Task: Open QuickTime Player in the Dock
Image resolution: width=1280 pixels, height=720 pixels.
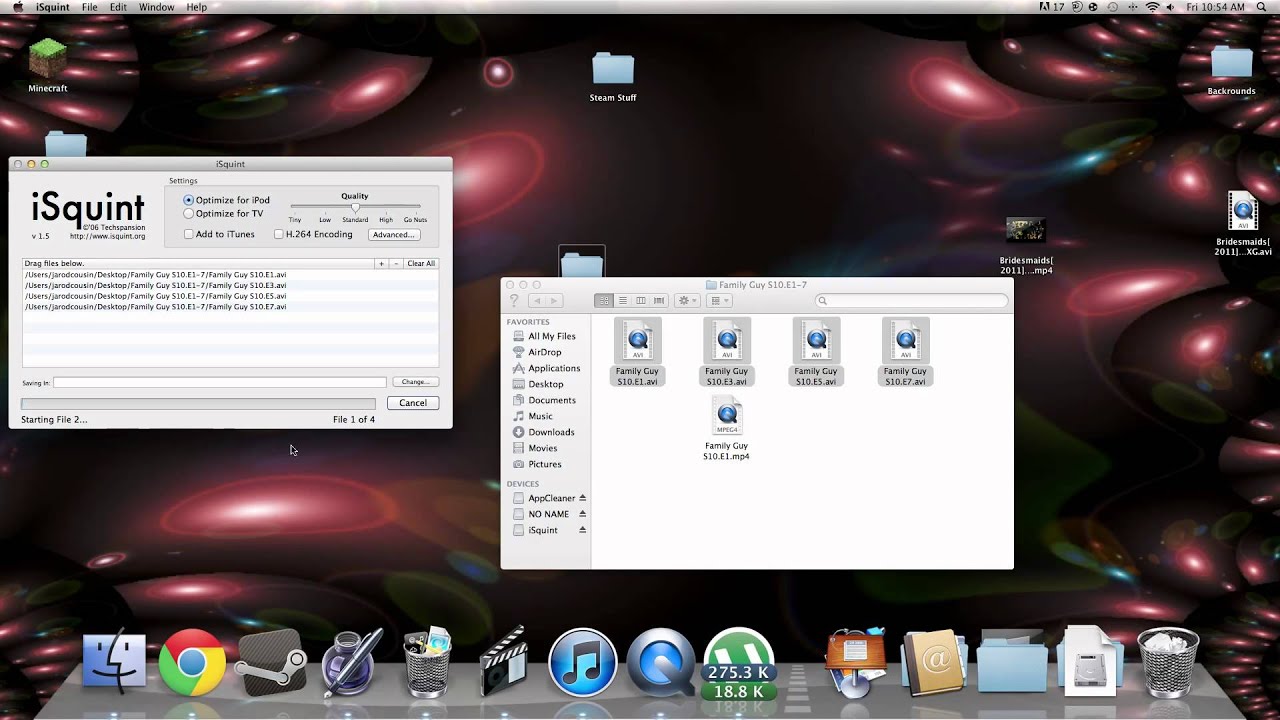Action: (x=661, y=662)
